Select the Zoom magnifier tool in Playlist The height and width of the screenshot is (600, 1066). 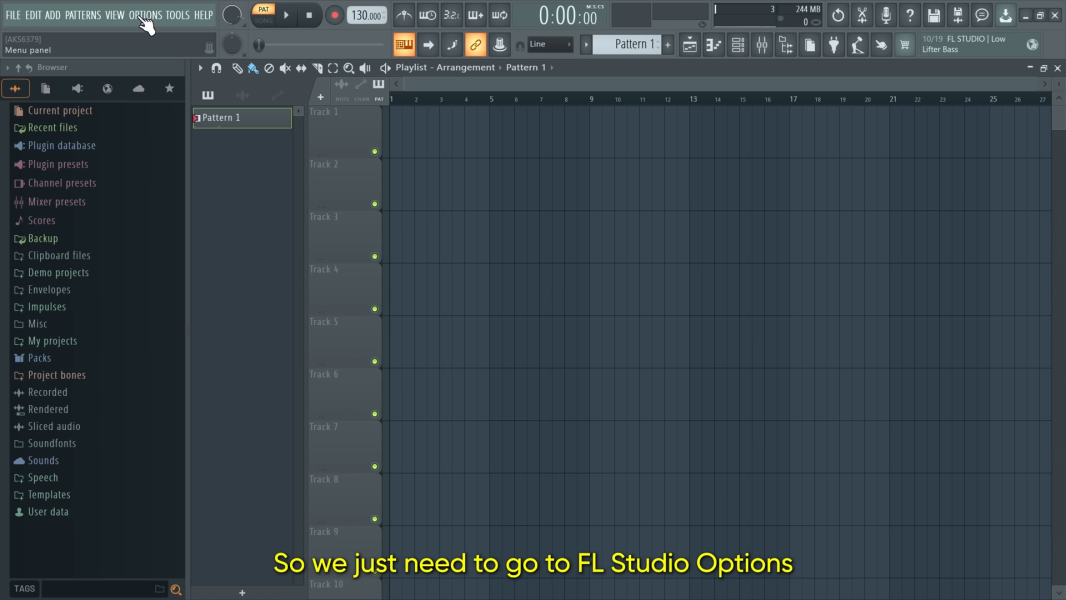click(x=349, y=68)
